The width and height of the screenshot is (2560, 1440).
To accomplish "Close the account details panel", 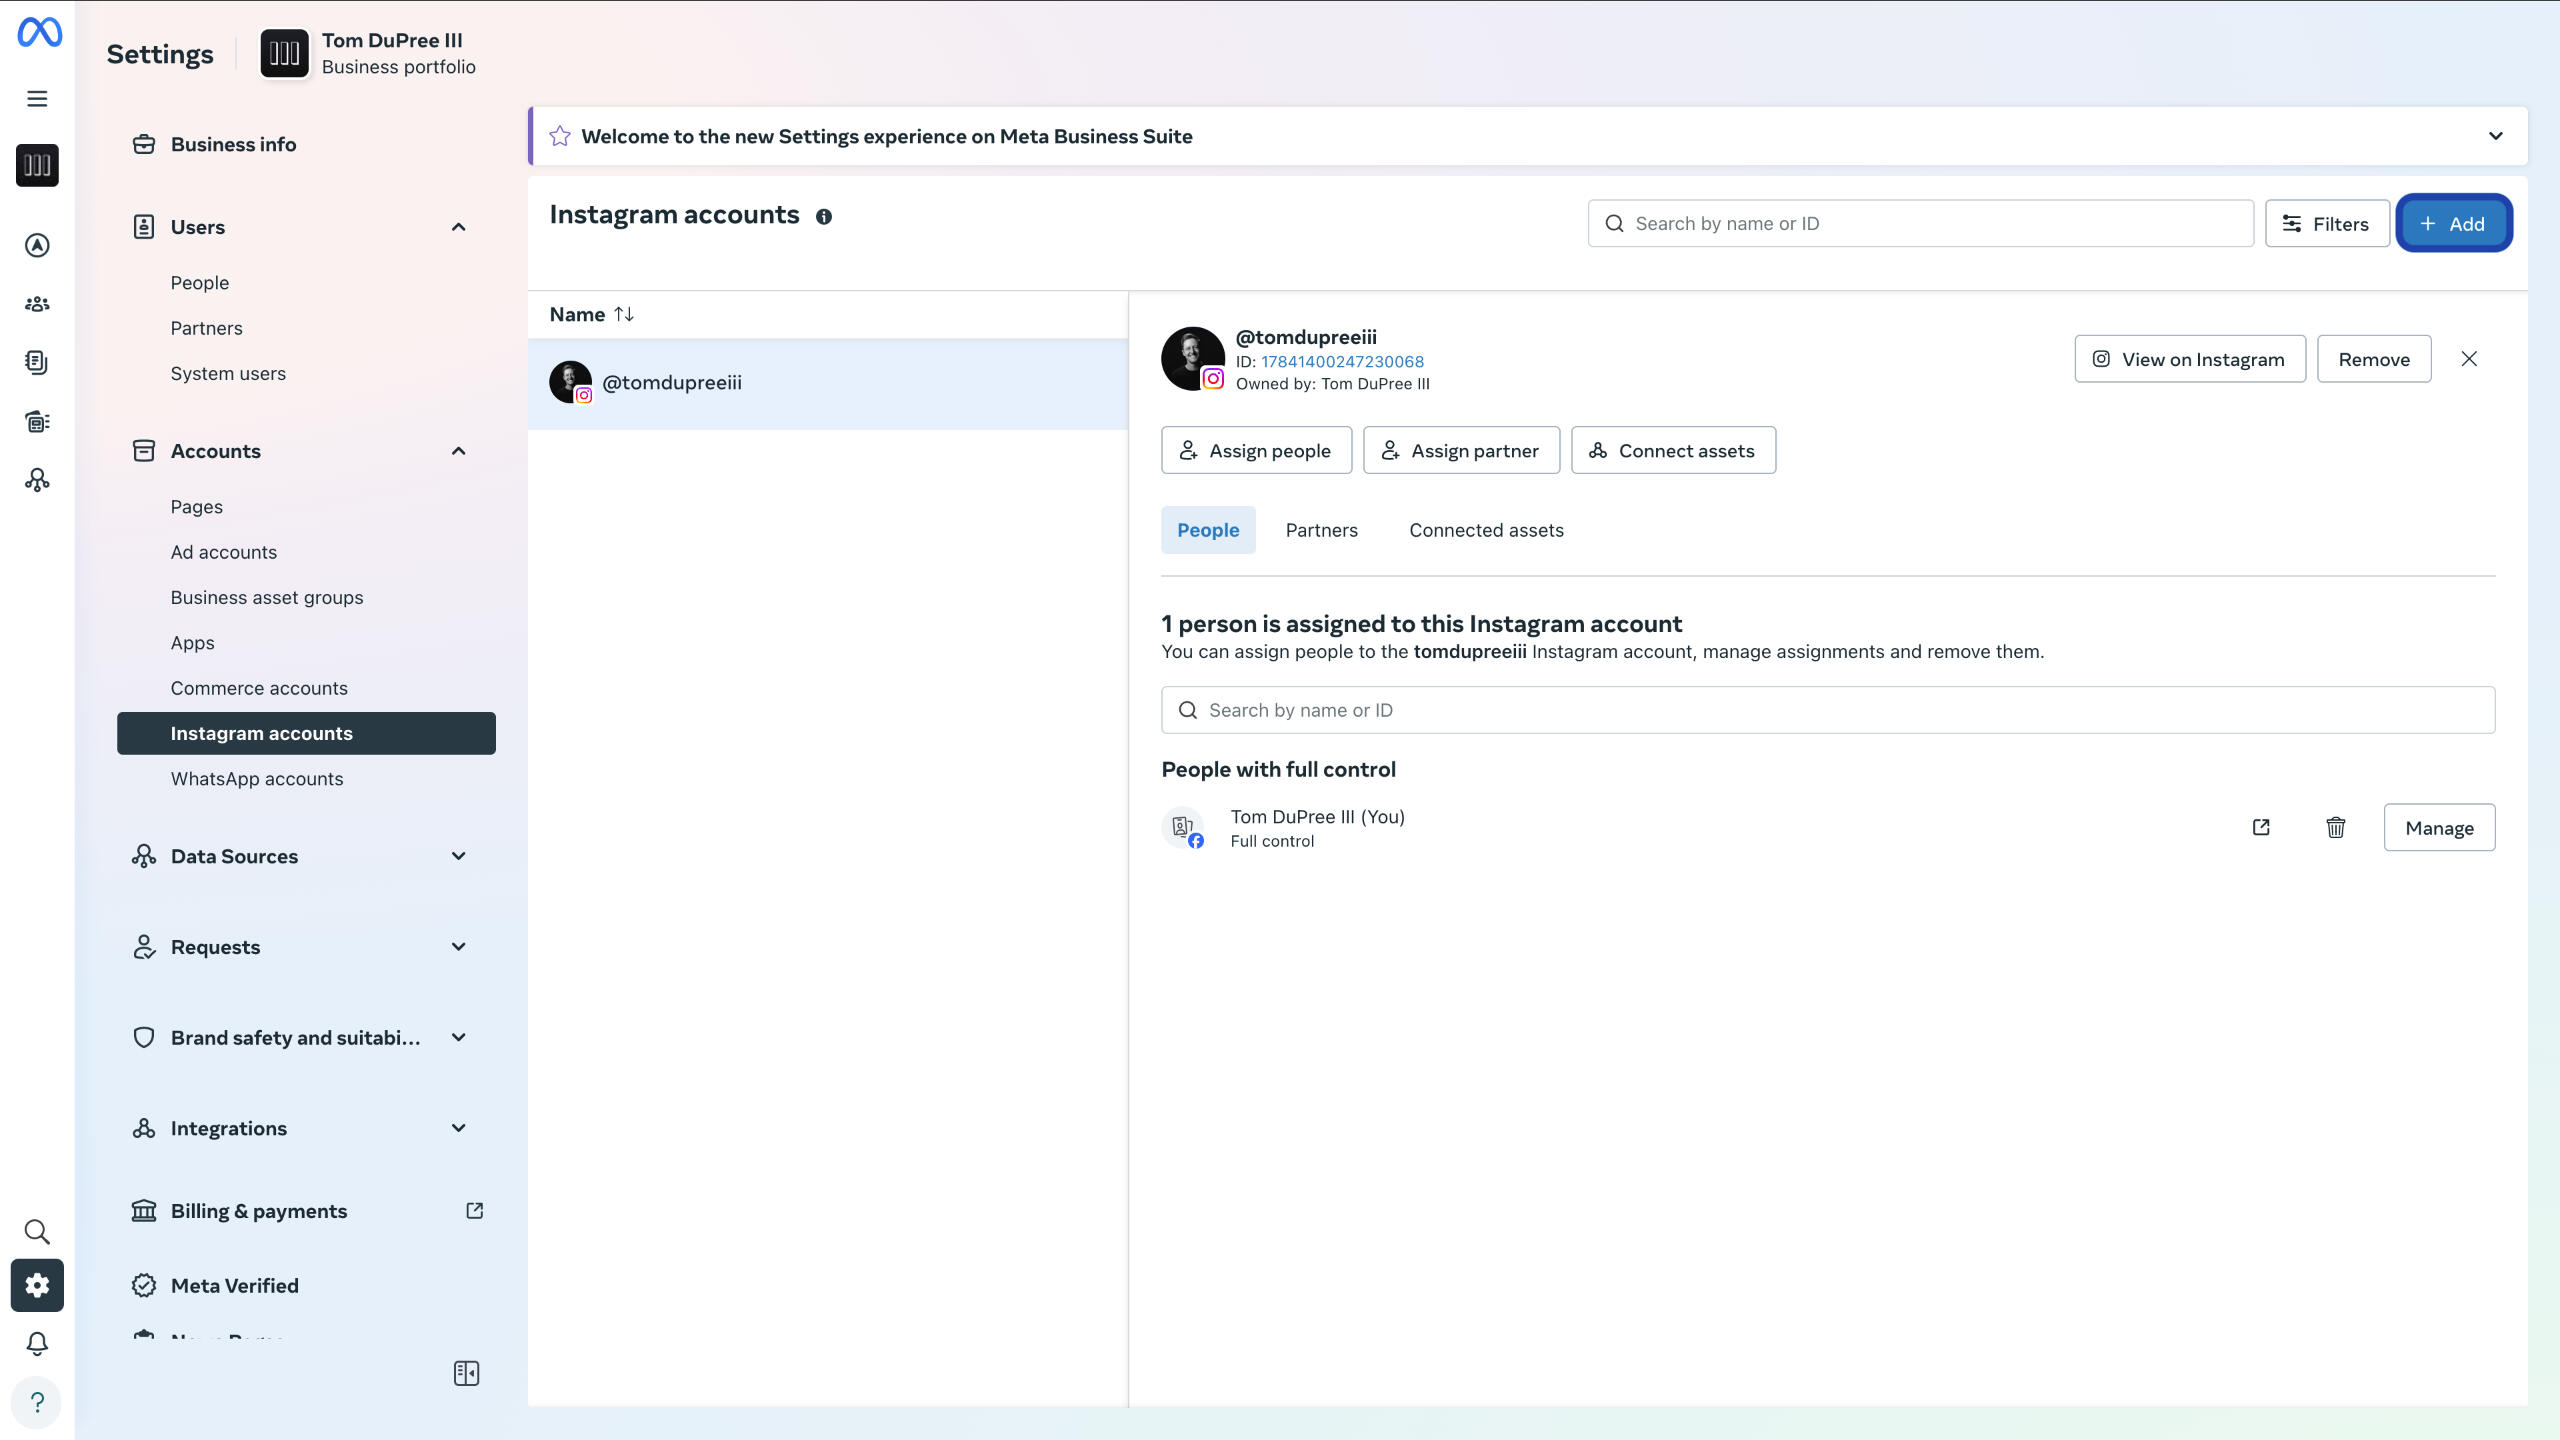I will (2468, 359).
